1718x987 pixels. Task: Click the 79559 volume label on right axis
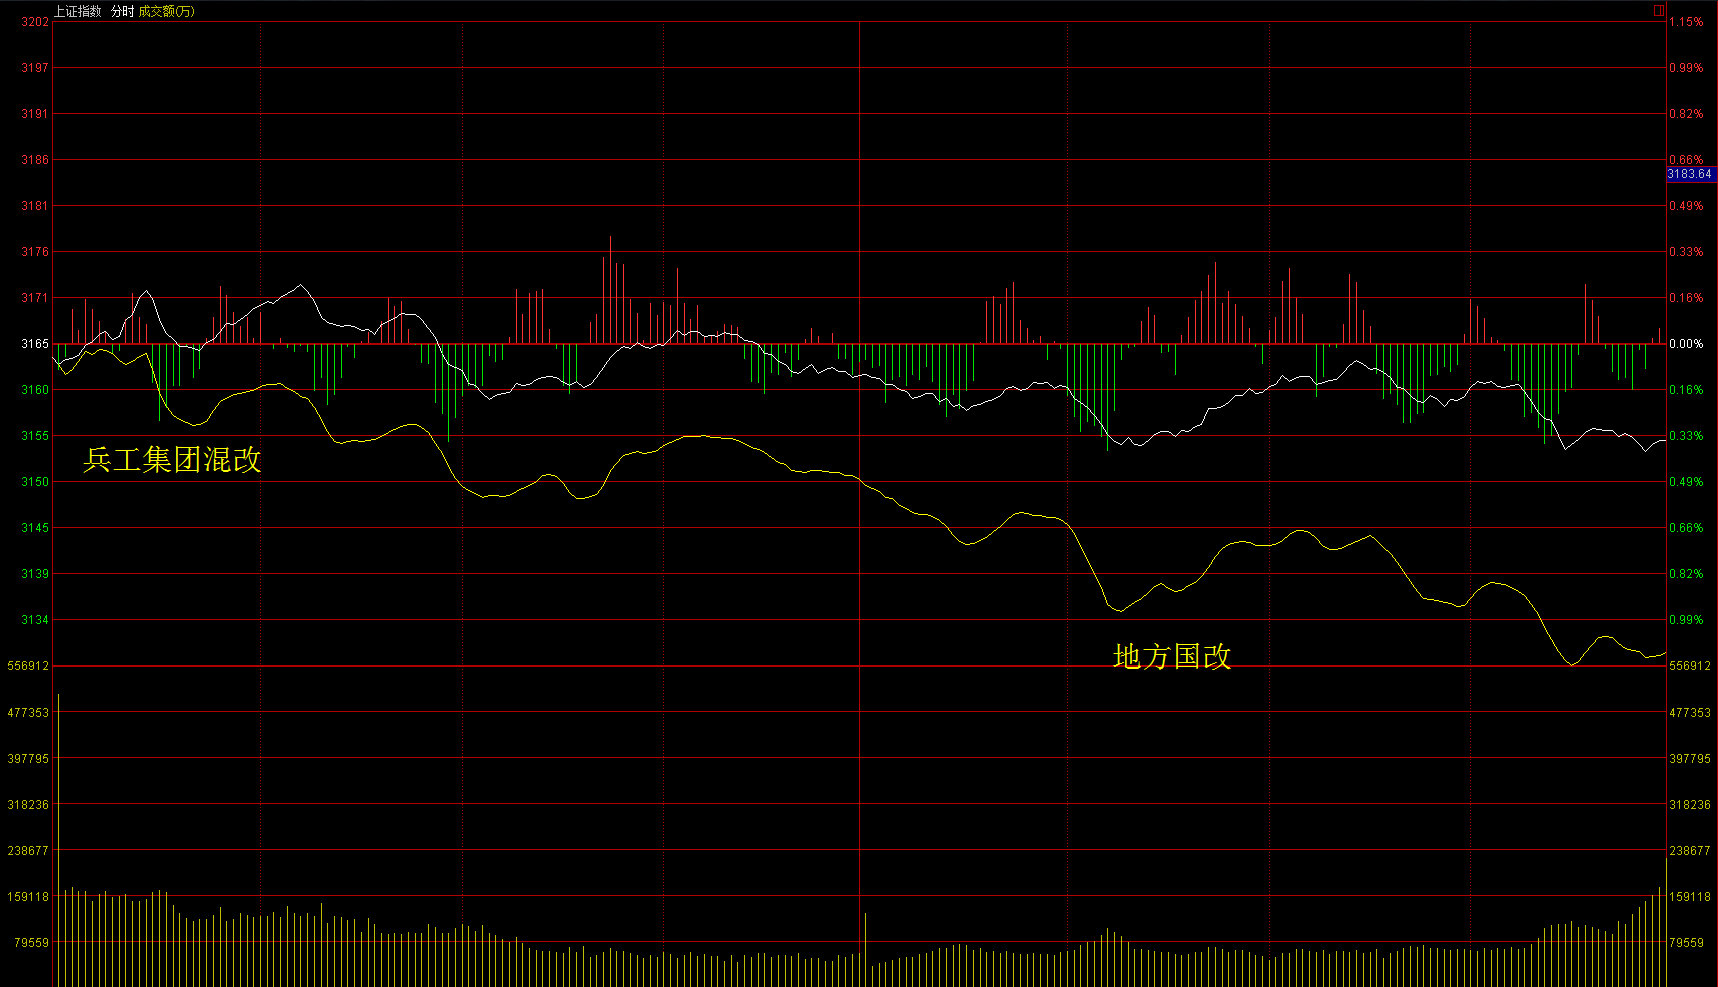point(1686,943)
